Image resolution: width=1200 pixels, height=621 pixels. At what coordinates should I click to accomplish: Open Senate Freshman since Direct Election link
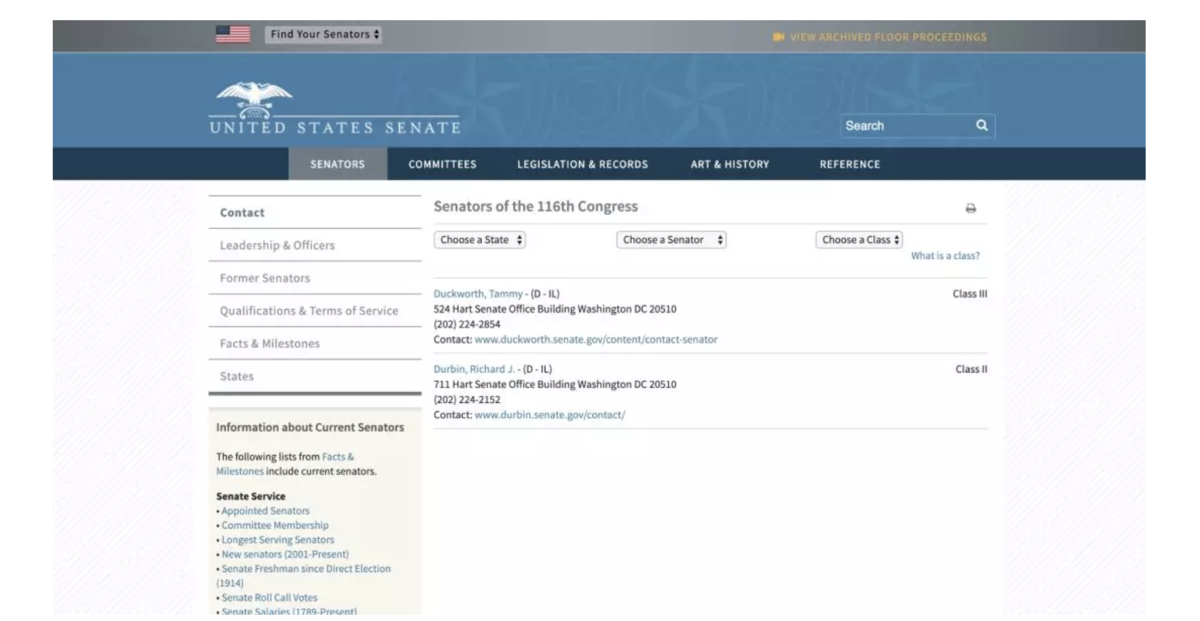pos(304,575)
